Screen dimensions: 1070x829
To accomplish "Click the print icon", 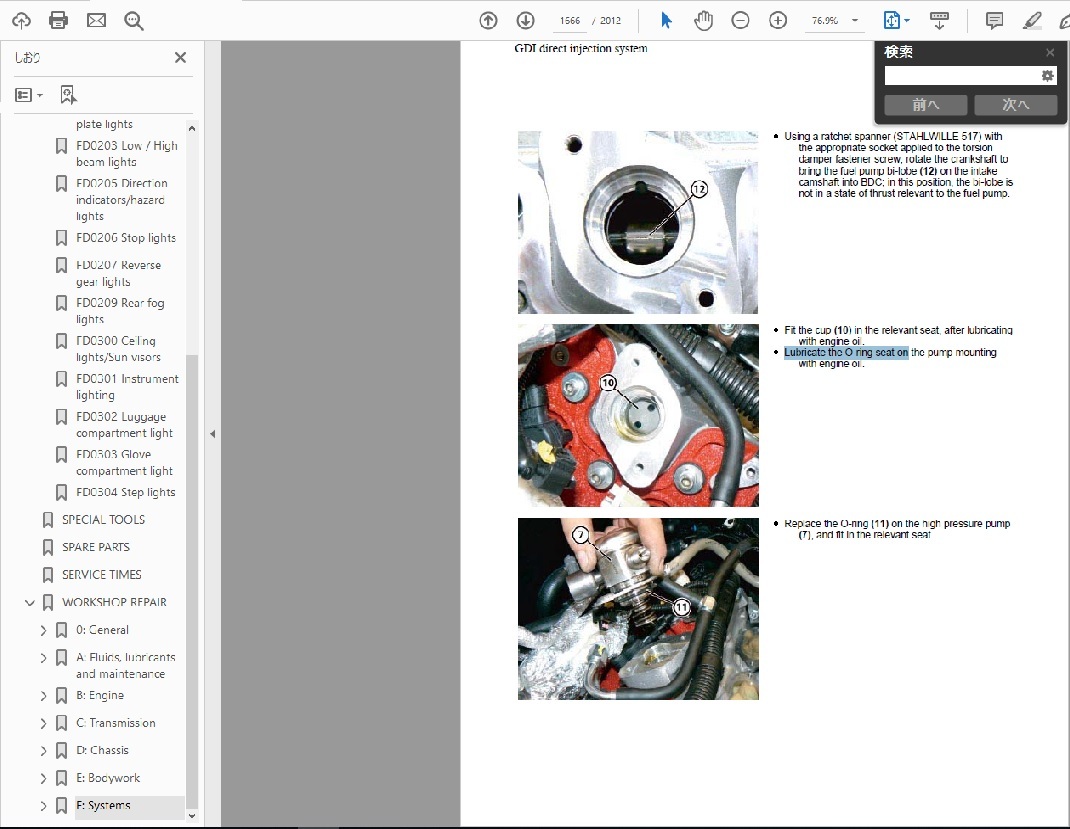I will click(58, 20).
